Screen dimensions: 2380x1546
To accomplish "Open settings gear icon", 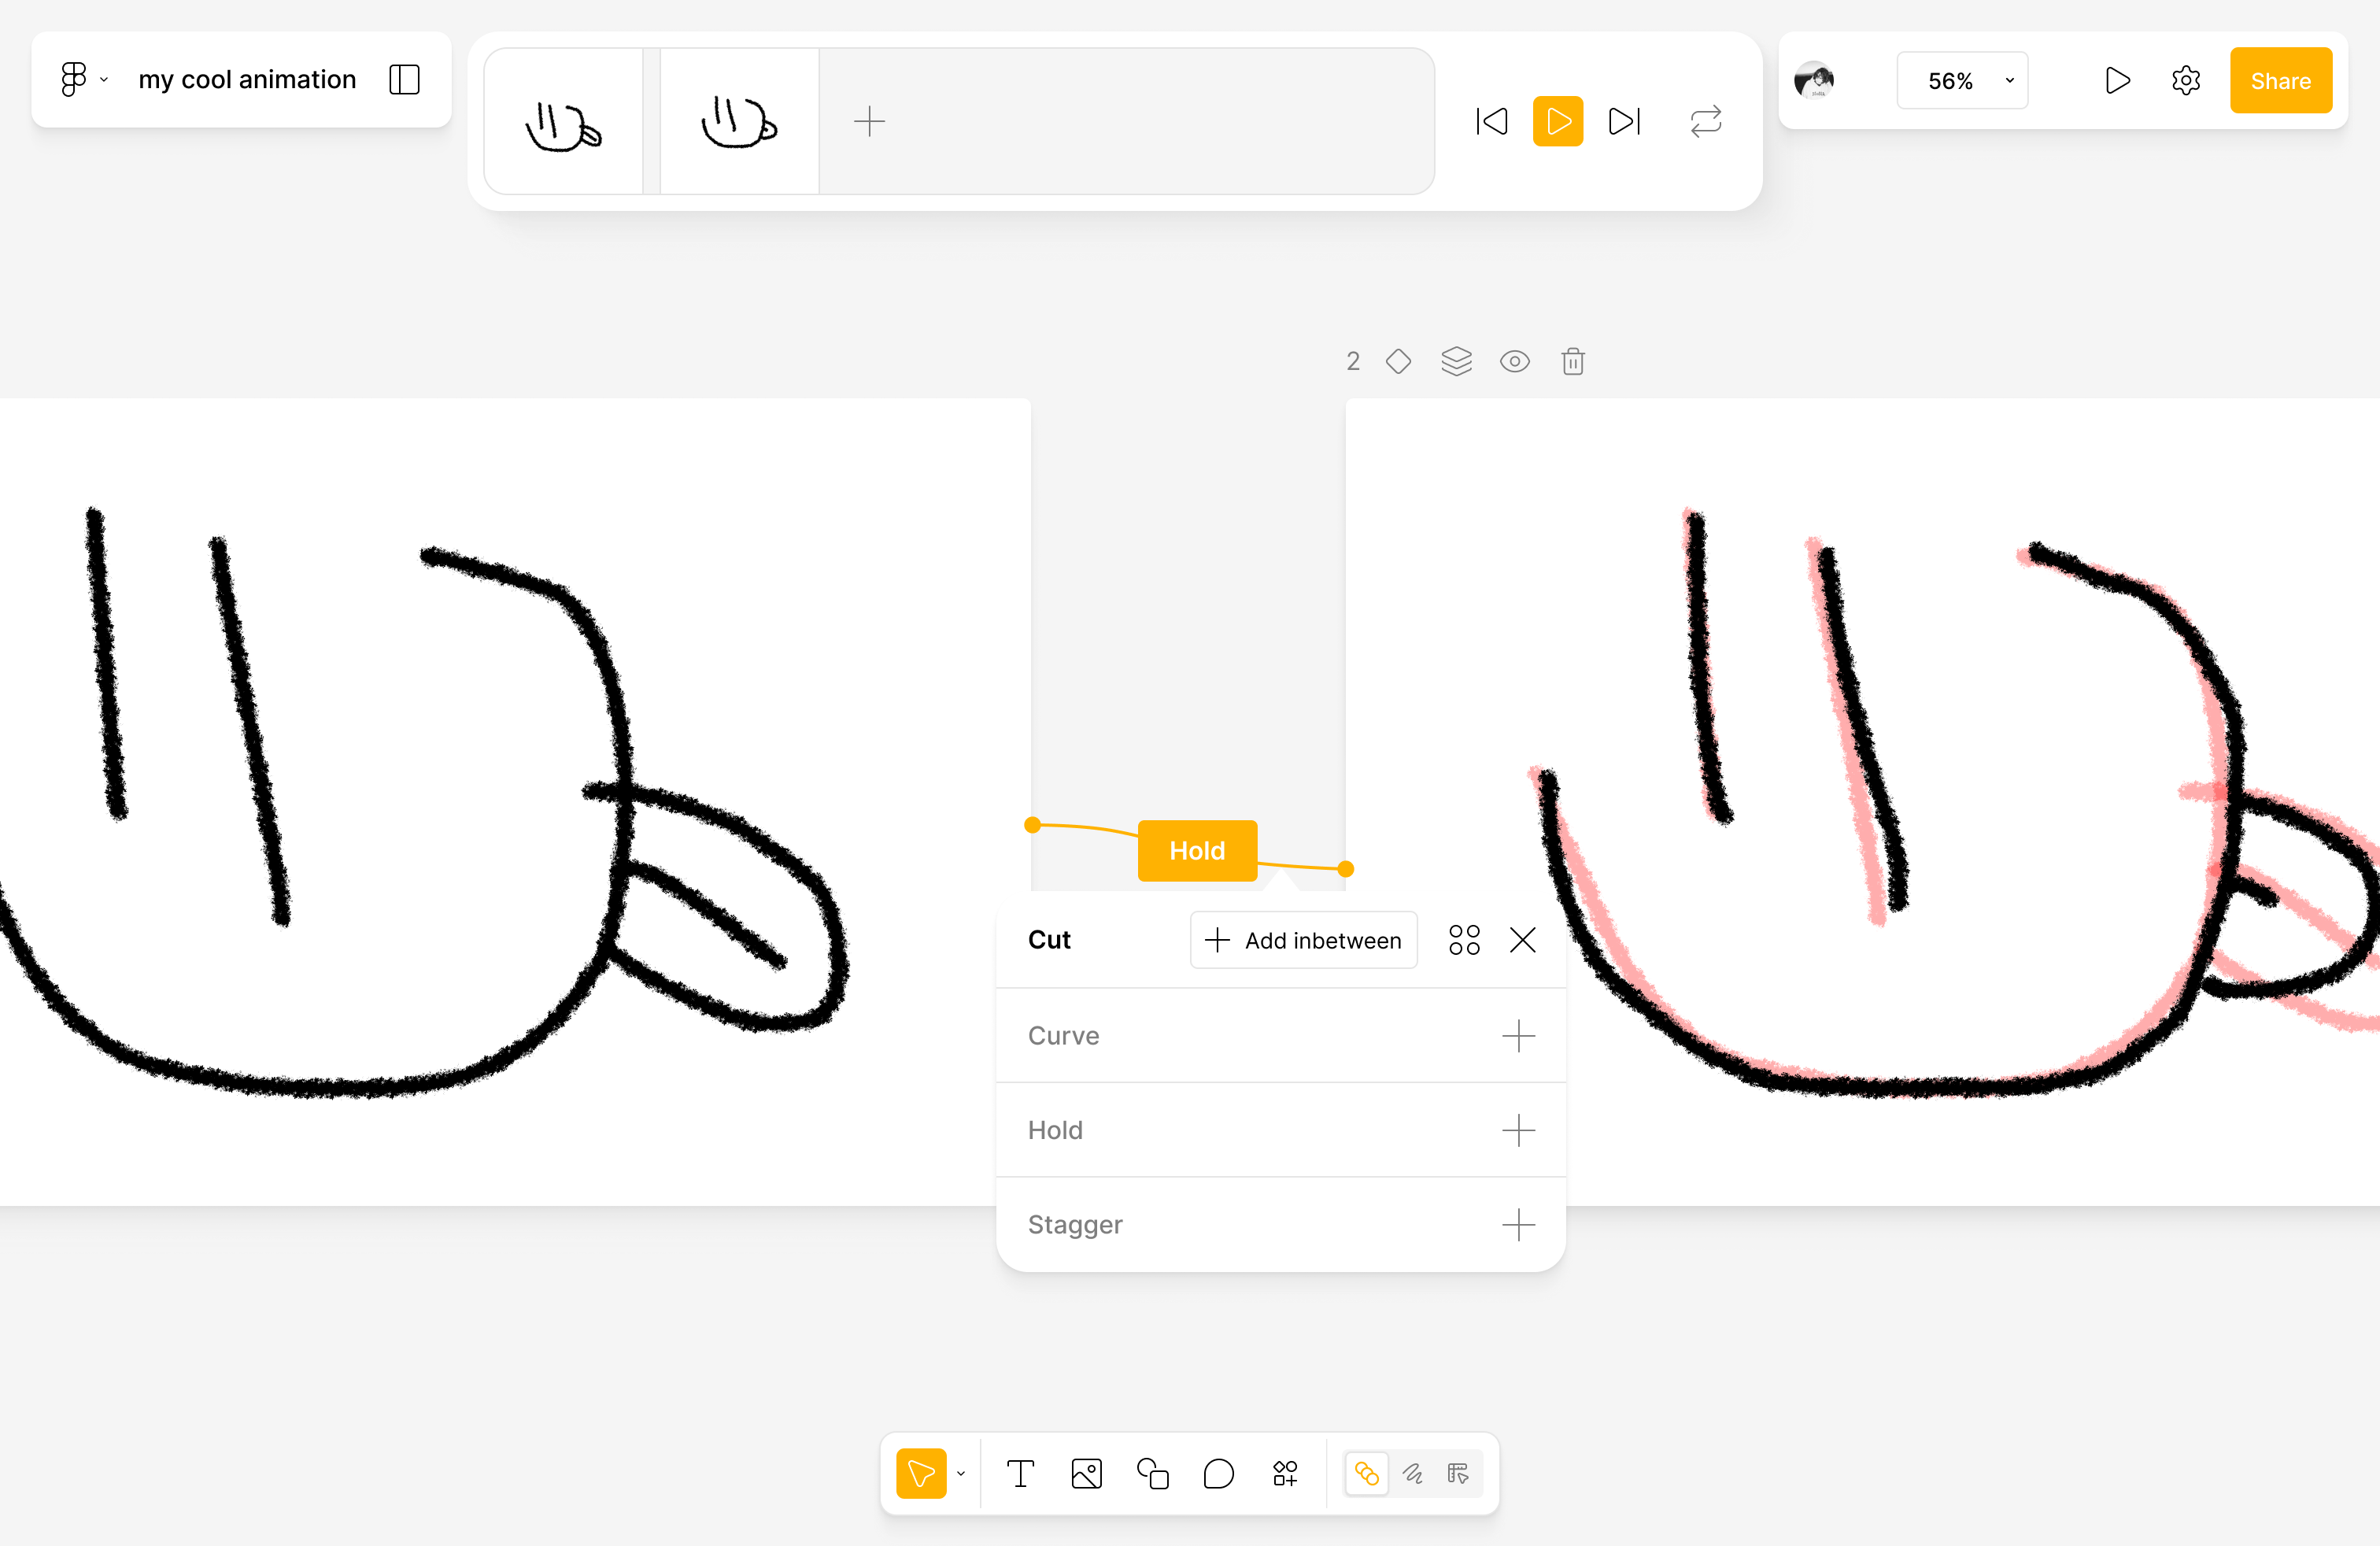I will (x=2186, y=80).
